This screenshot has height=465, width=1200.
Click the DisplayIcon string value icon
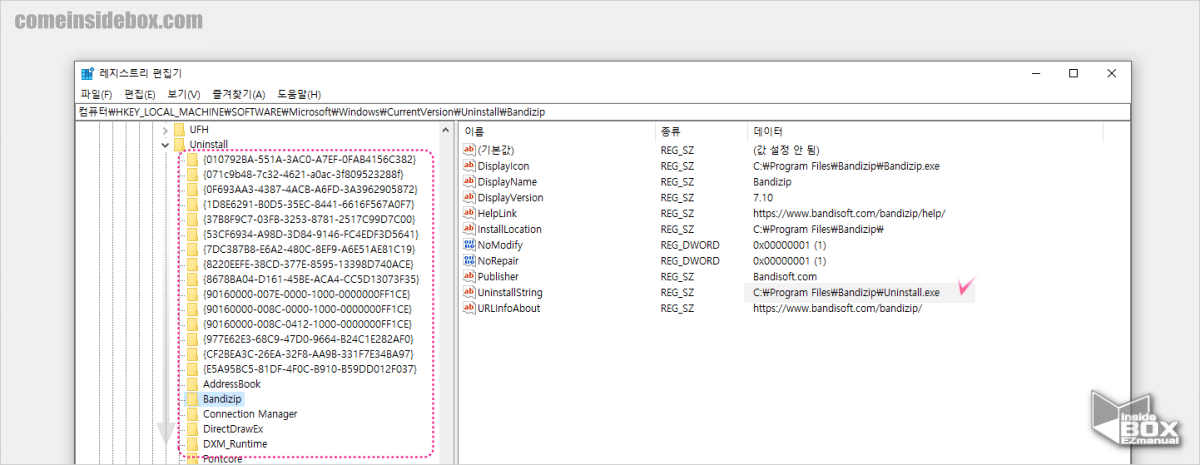pos(469,166)
